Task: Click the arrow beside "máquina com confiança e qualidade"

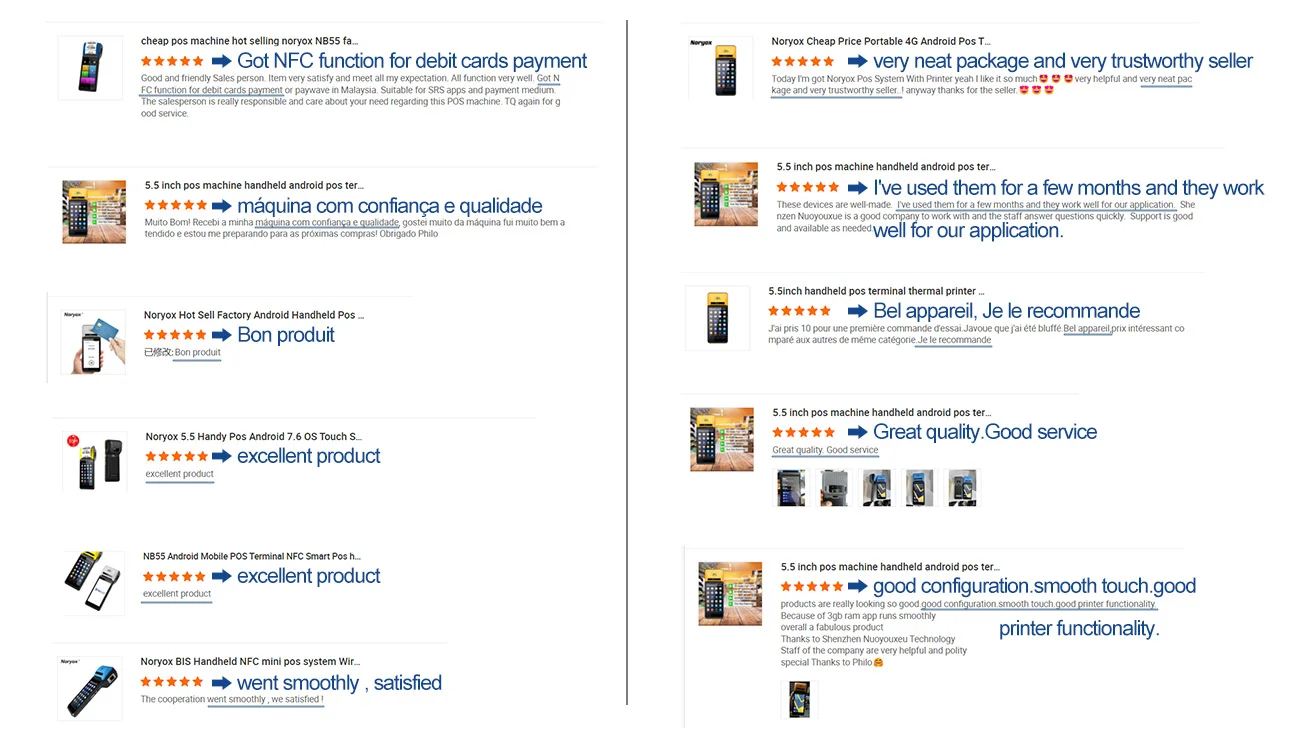Action: coord(221,206)
